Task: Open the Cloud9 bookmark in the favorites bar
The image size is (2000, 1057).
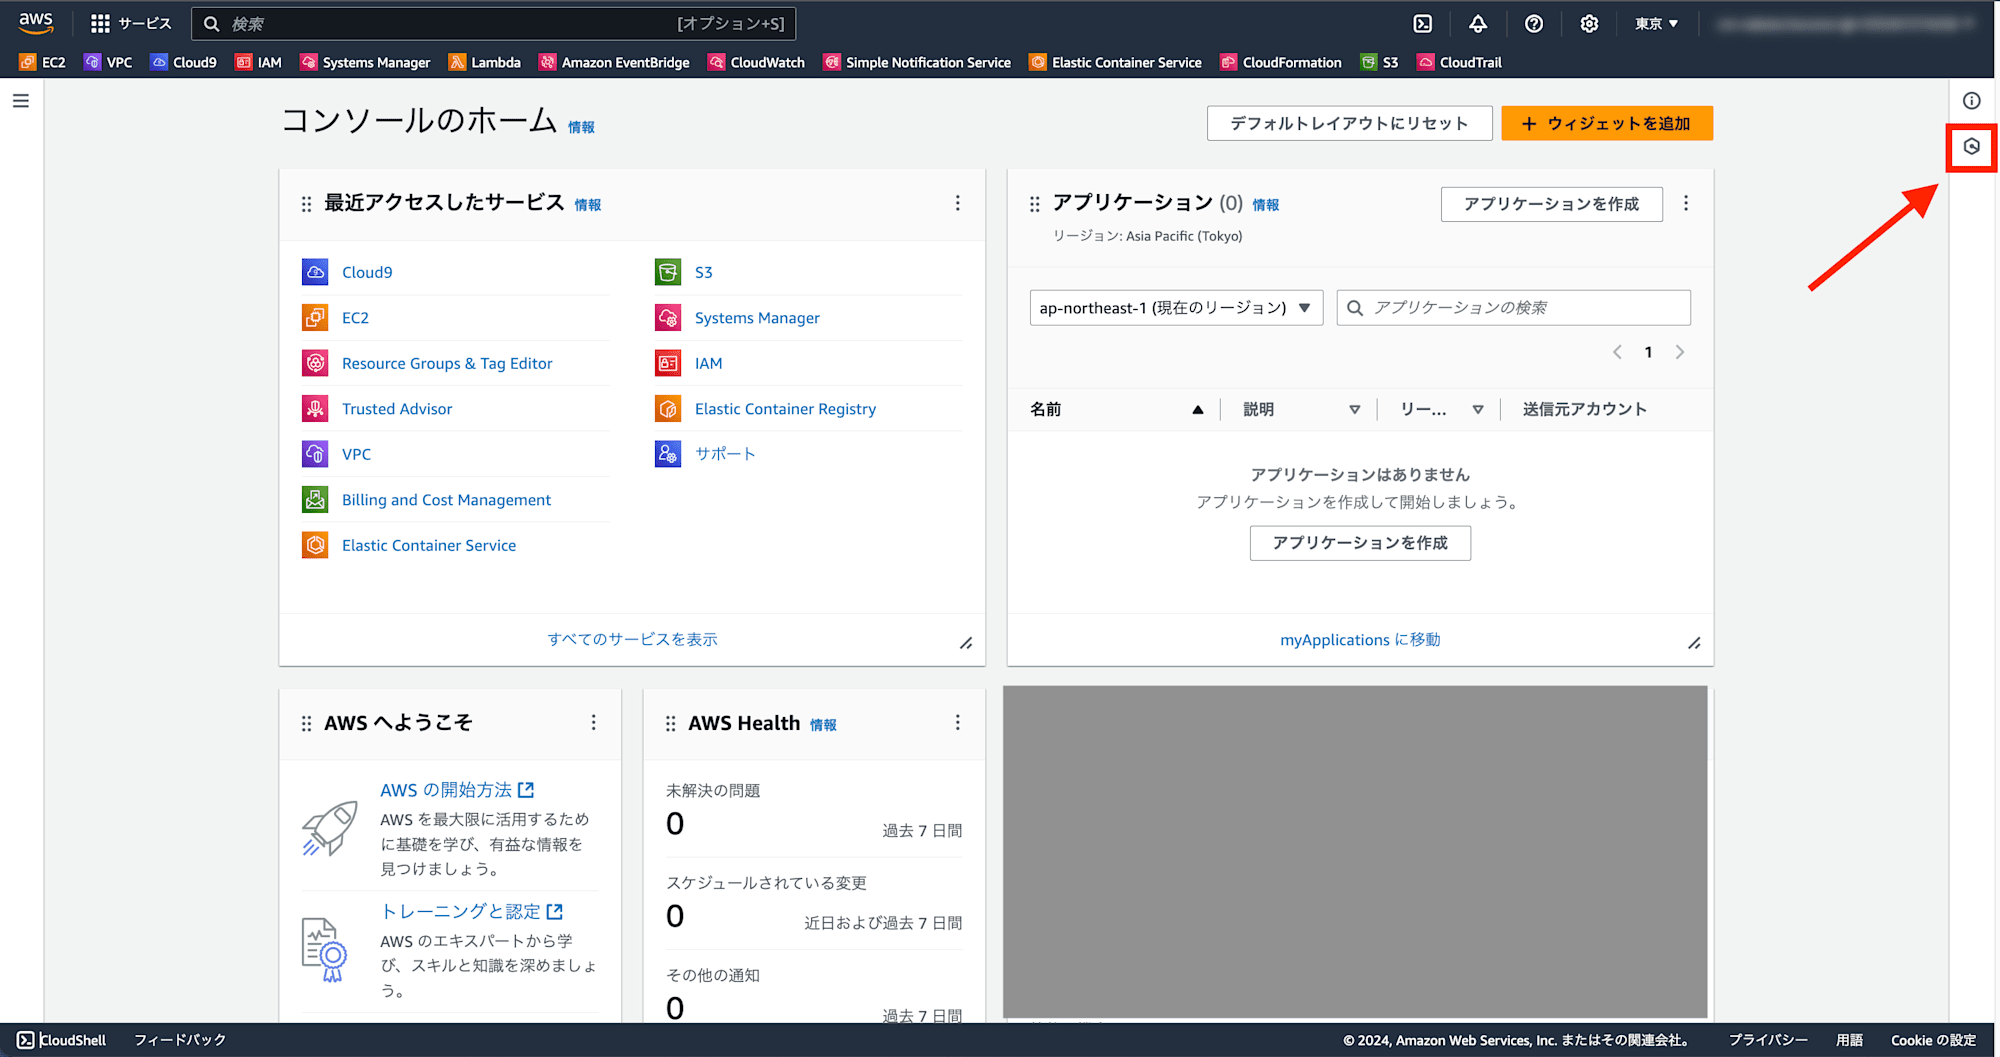Action: [x=183, y=62]
